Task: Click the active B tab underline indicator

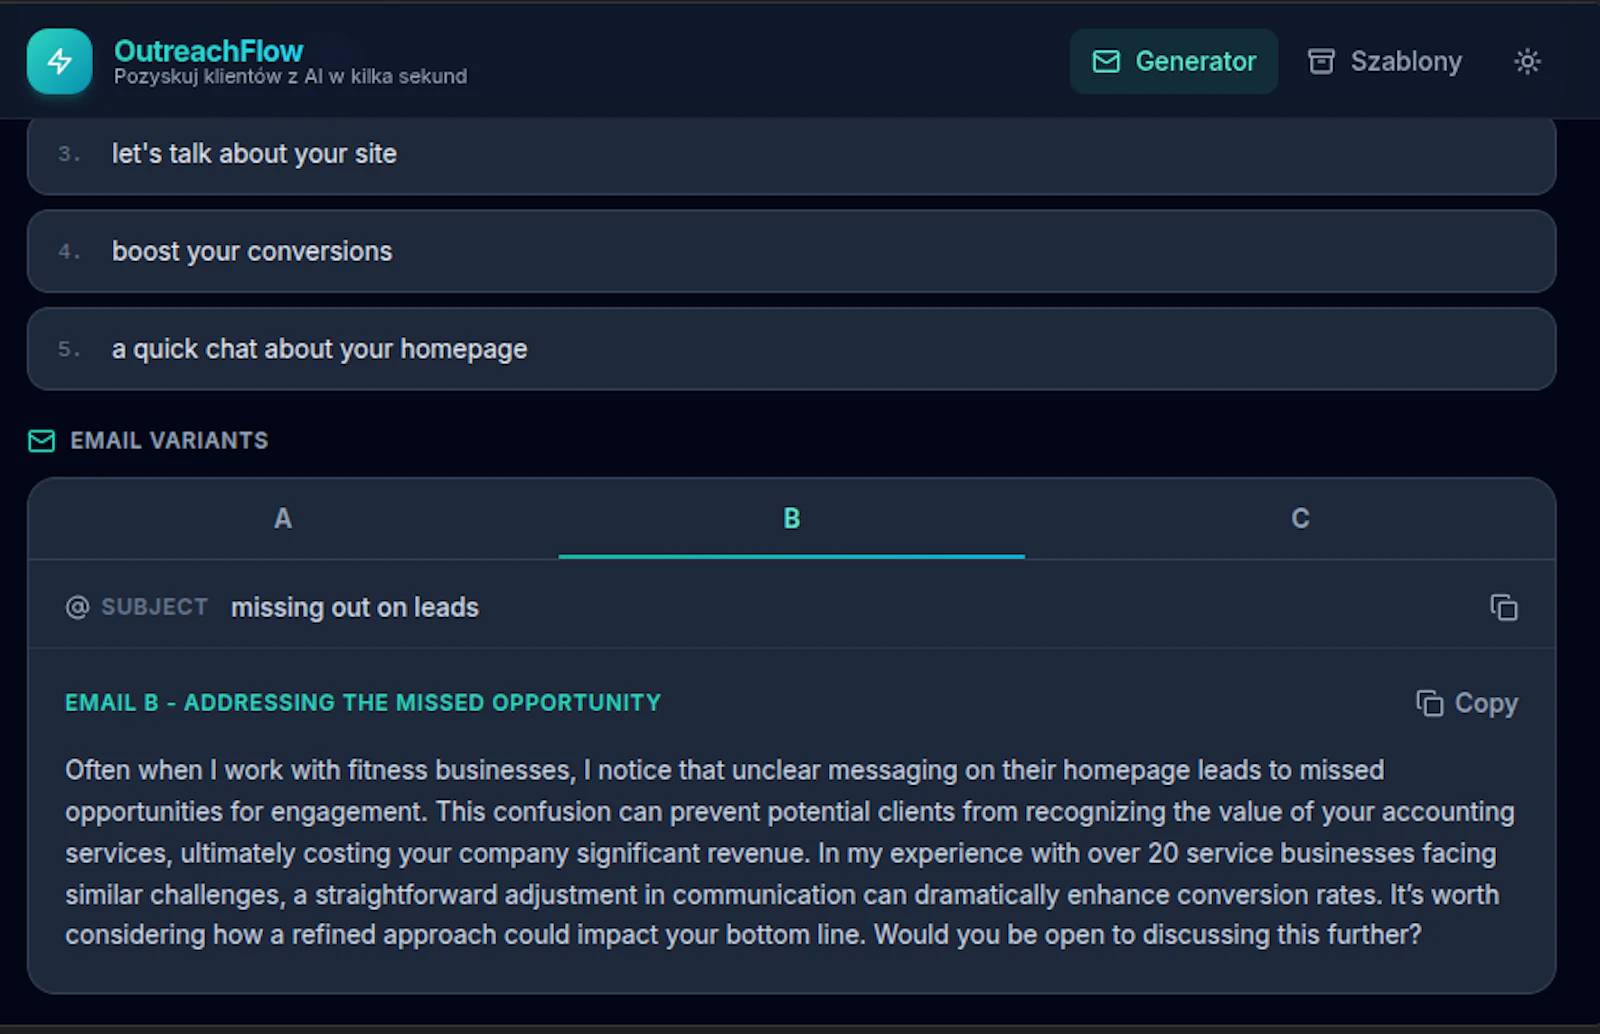Action: 791,551
